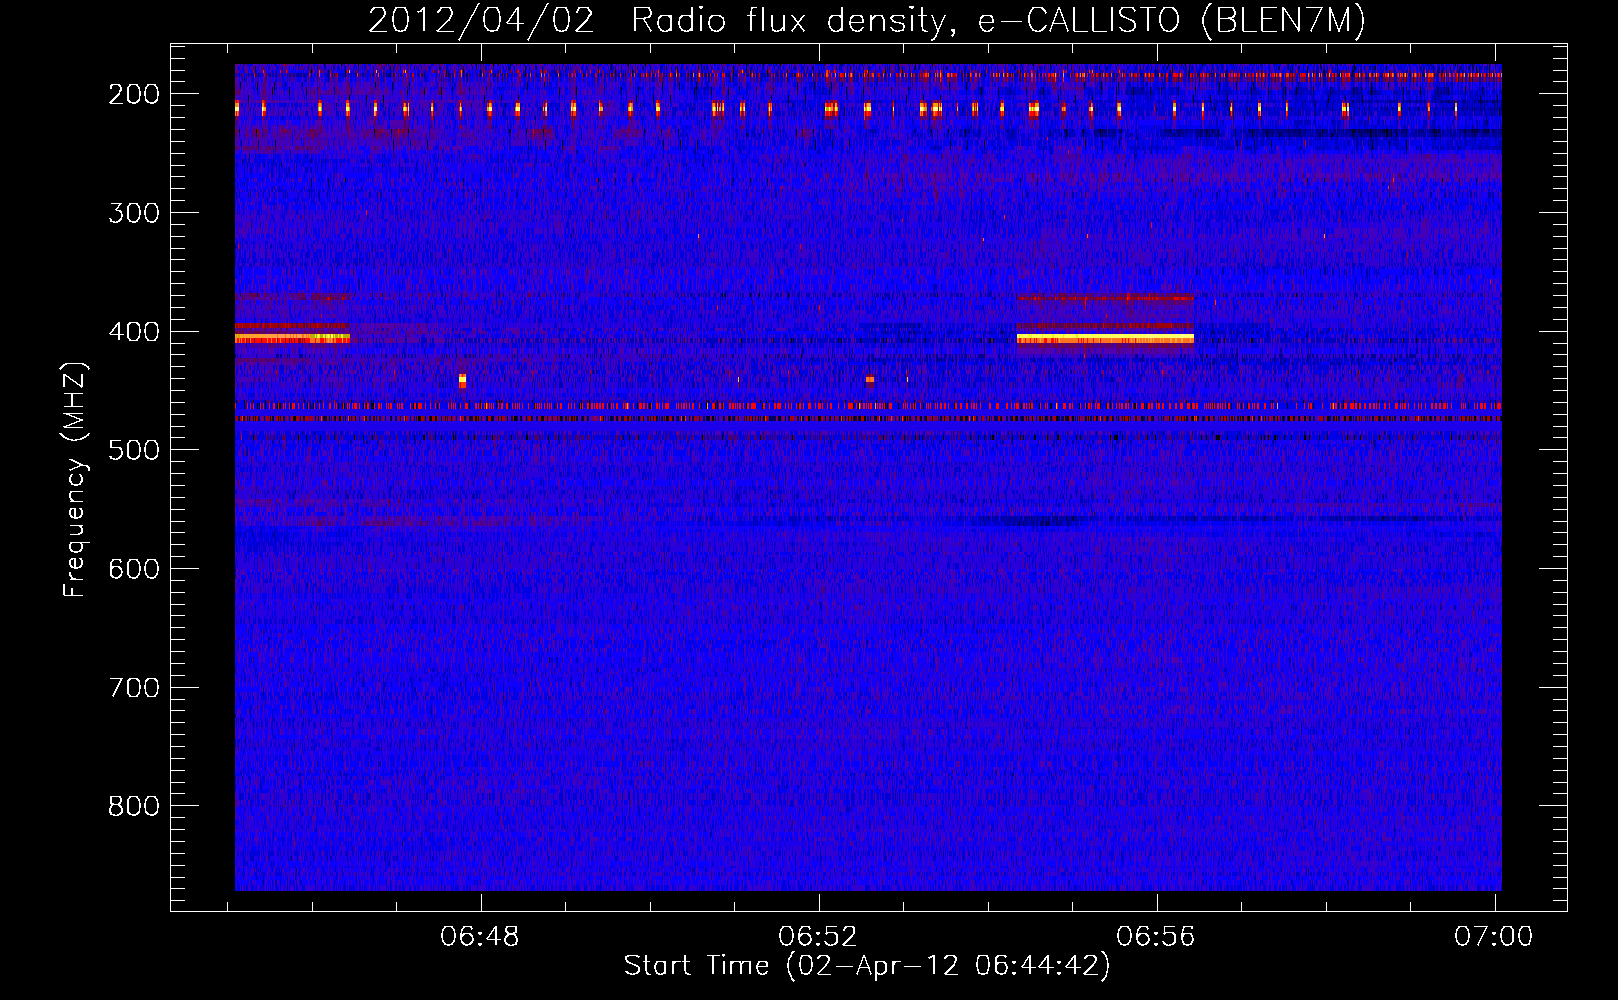Click the 06:48 time tick label

(x=480, y=937)
